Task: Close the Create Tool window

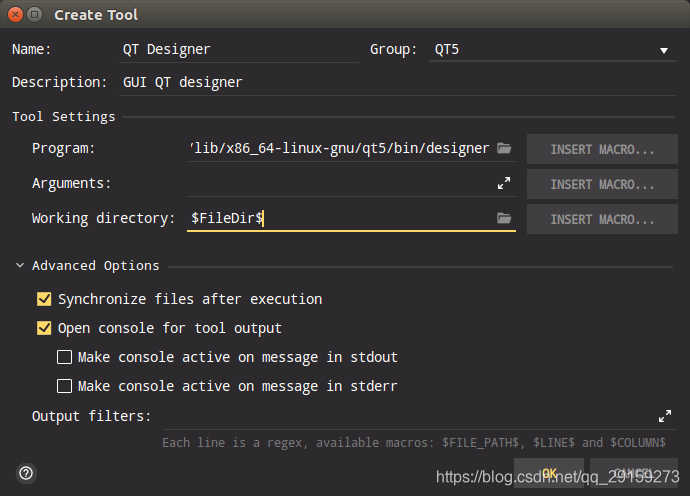Action: 15,15
